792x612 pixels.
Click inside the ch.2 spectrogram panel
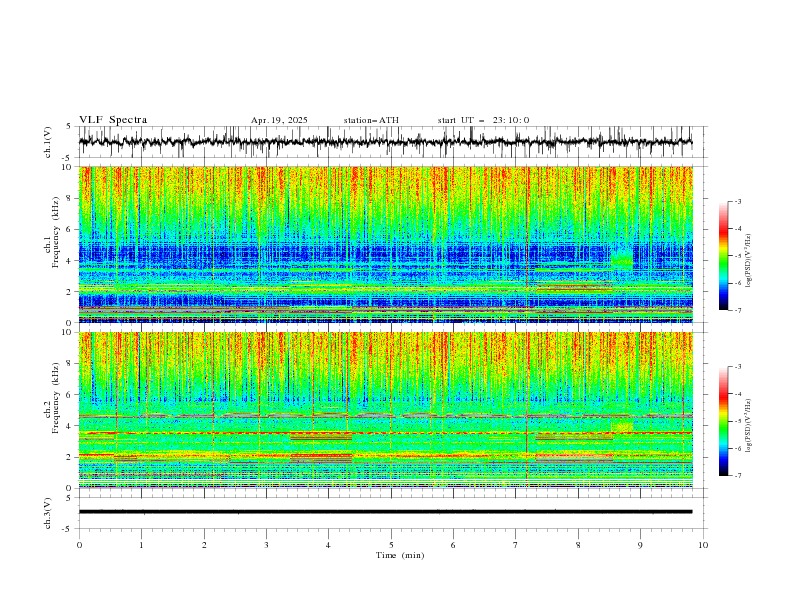point(386,410)
